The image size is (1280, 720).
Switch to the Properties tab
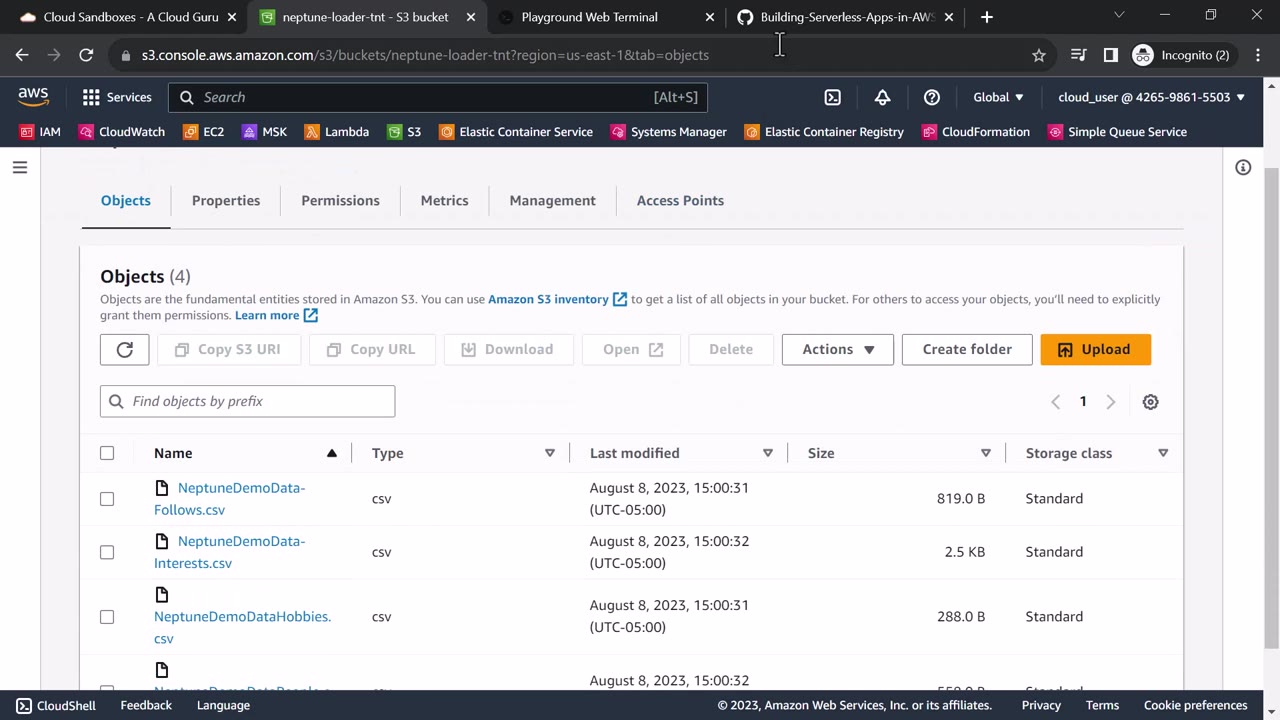[226, 200]
